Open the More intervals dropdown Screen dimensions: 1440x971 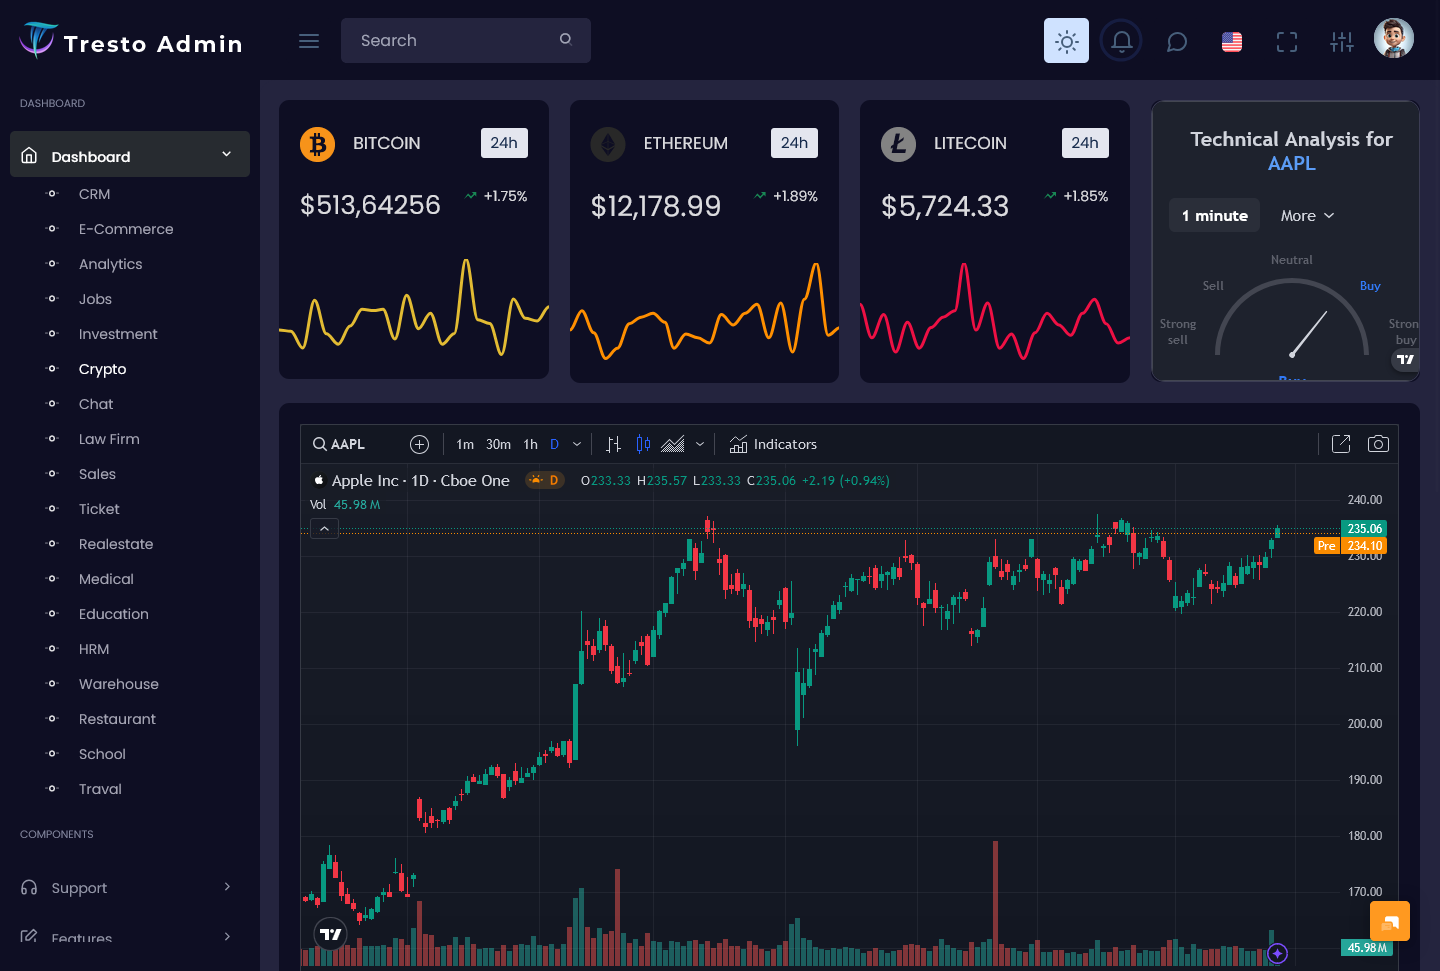coord(1307,216)
